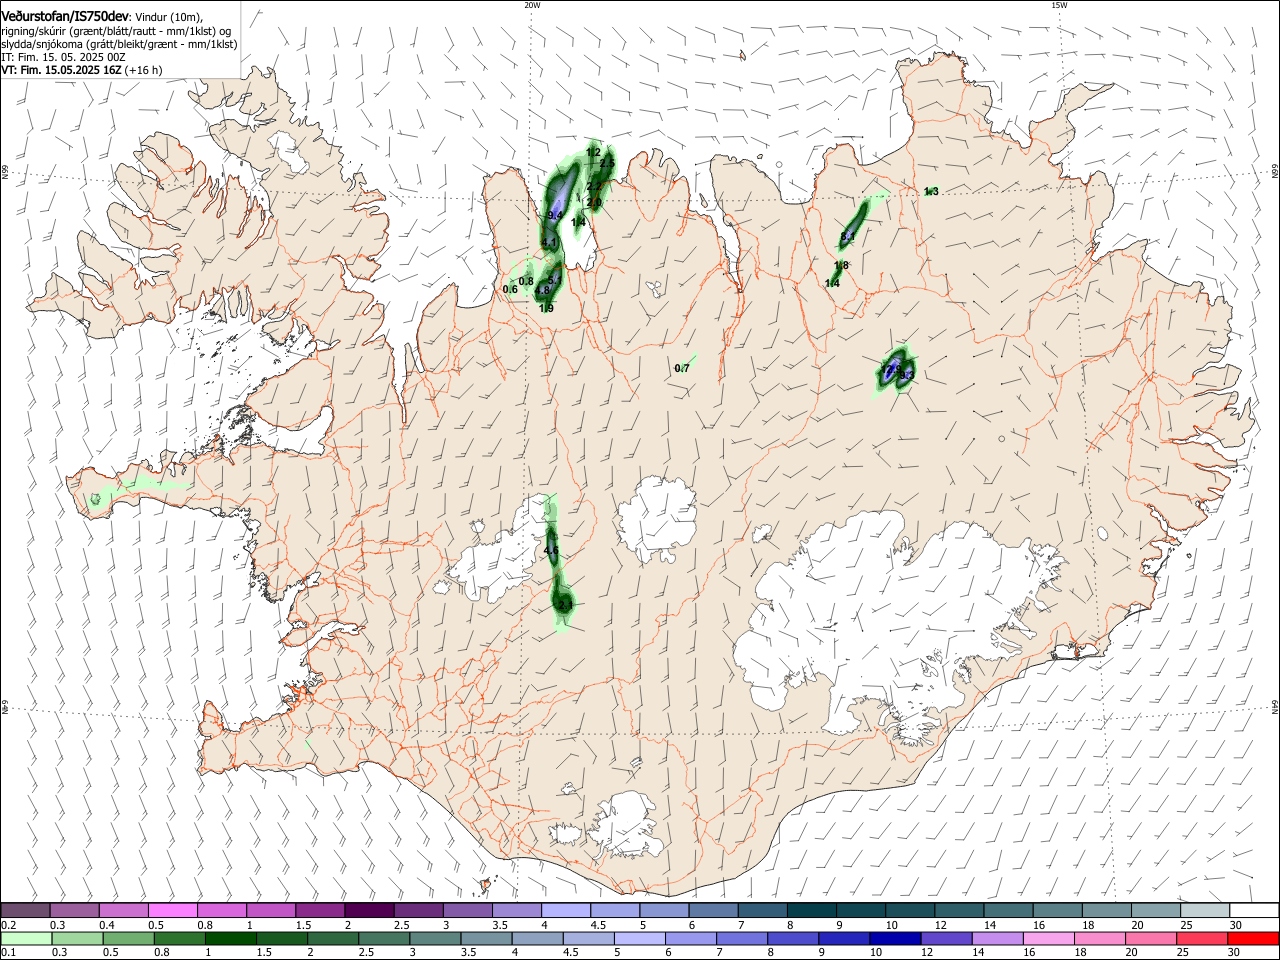
Task: Select the 4.1 precipitation value on map
Action: click(x=548, y=242)
